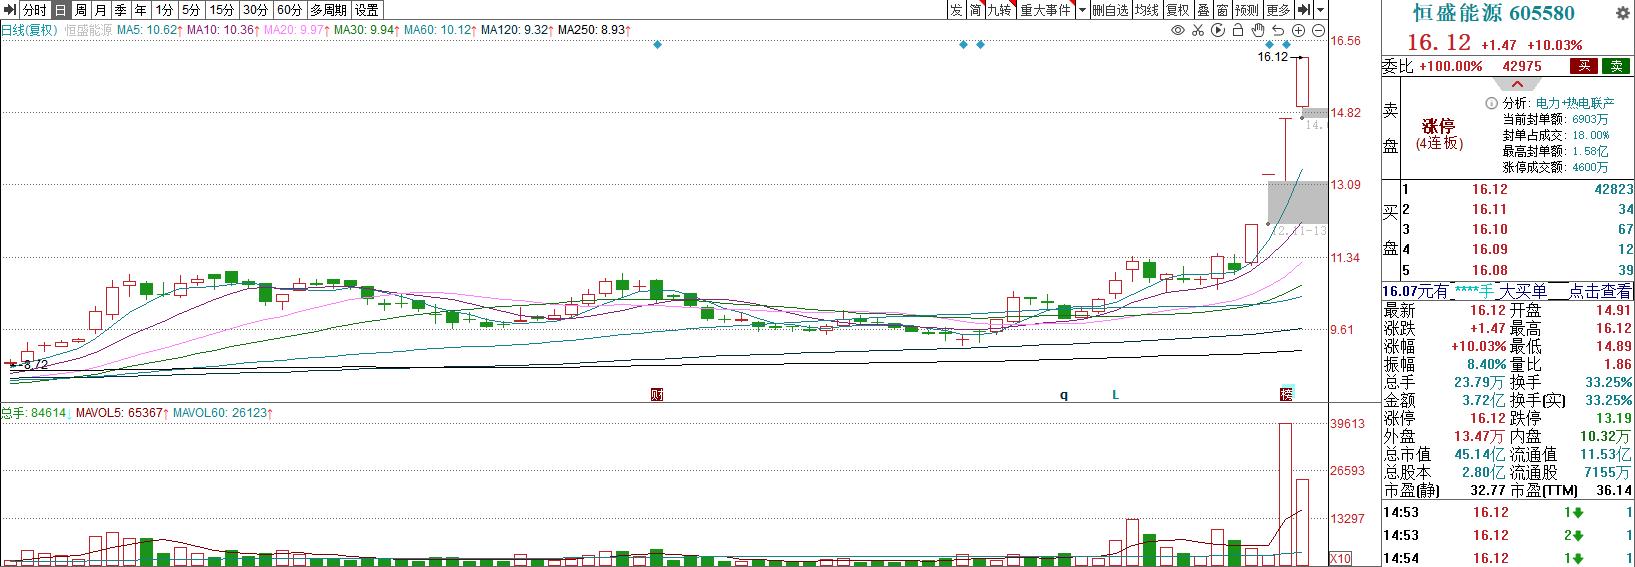Open the 更多 more options button
The width and height of the screenshot is (1635, 567).
(1278, 10)
